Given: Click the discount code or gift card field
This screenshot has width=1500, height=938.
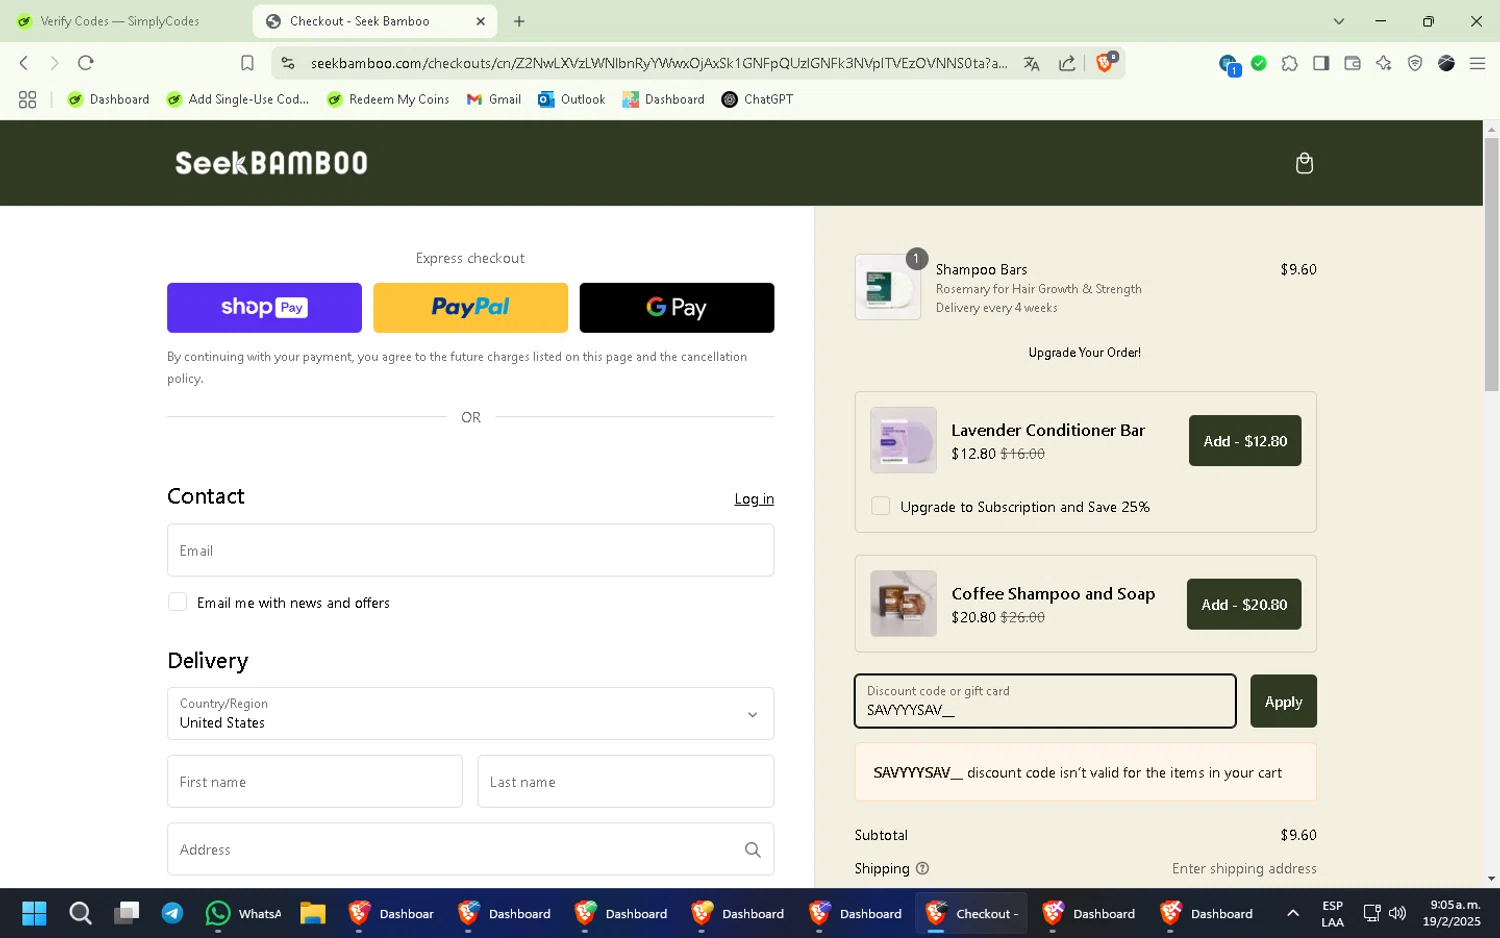Looking at the screenshot, I should 1045,701.
